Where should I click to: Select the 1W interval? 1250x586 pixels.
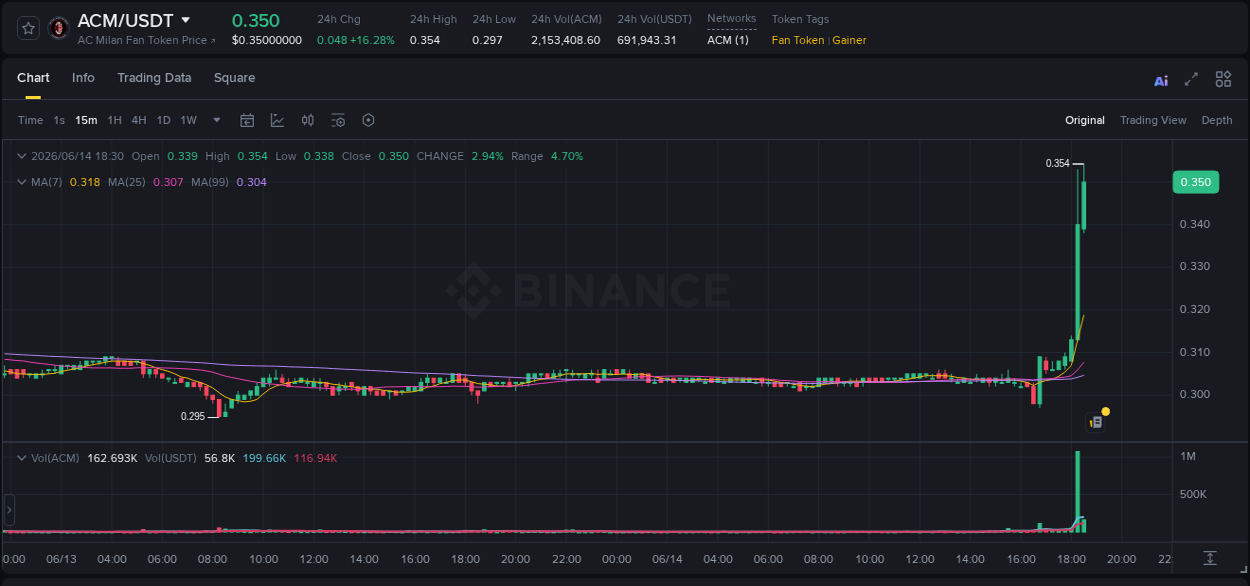pos(188,120)
